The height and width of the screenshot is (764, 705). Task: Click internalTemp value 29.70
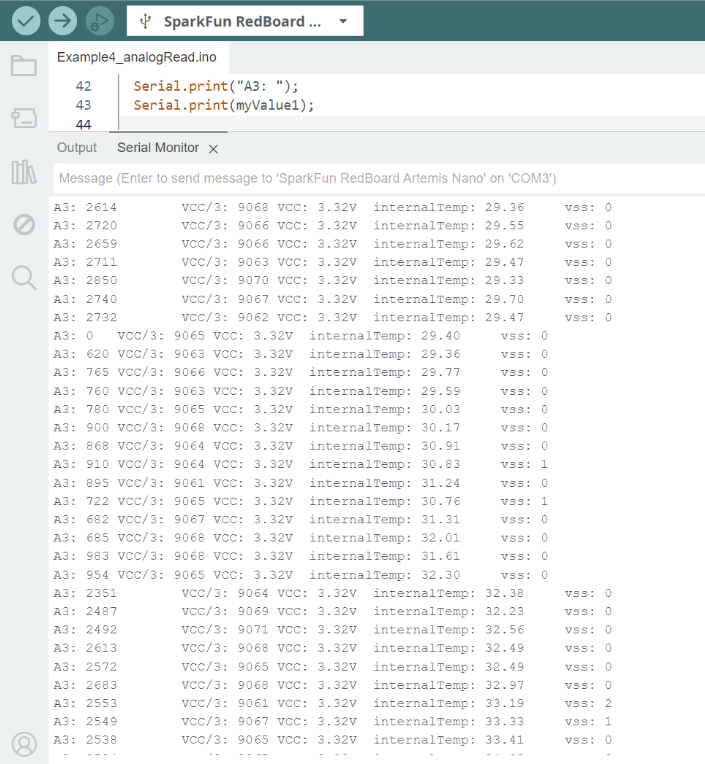(x=504, y=299)
